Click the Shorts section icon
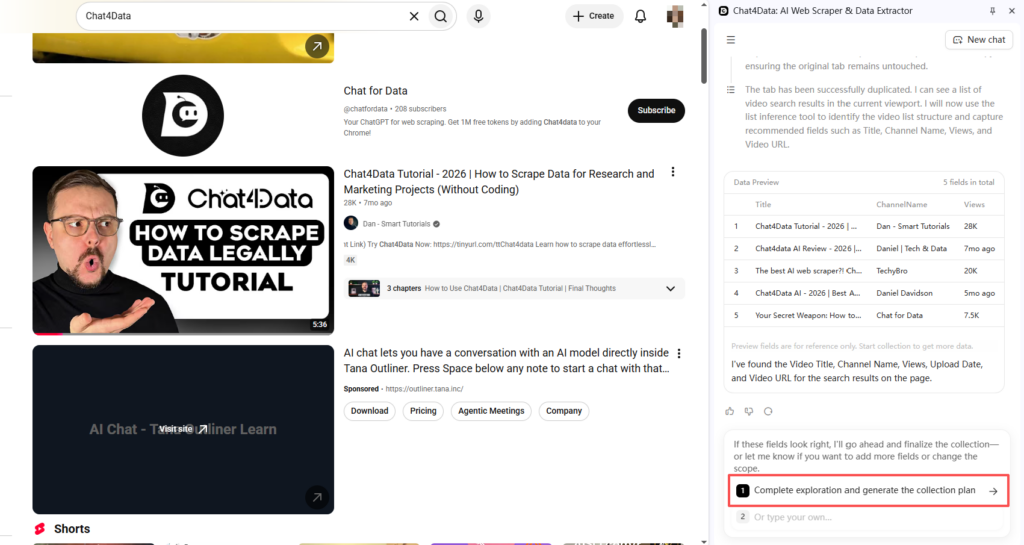The height and width of the screenshot is (545, 1024). coord(40,529)
